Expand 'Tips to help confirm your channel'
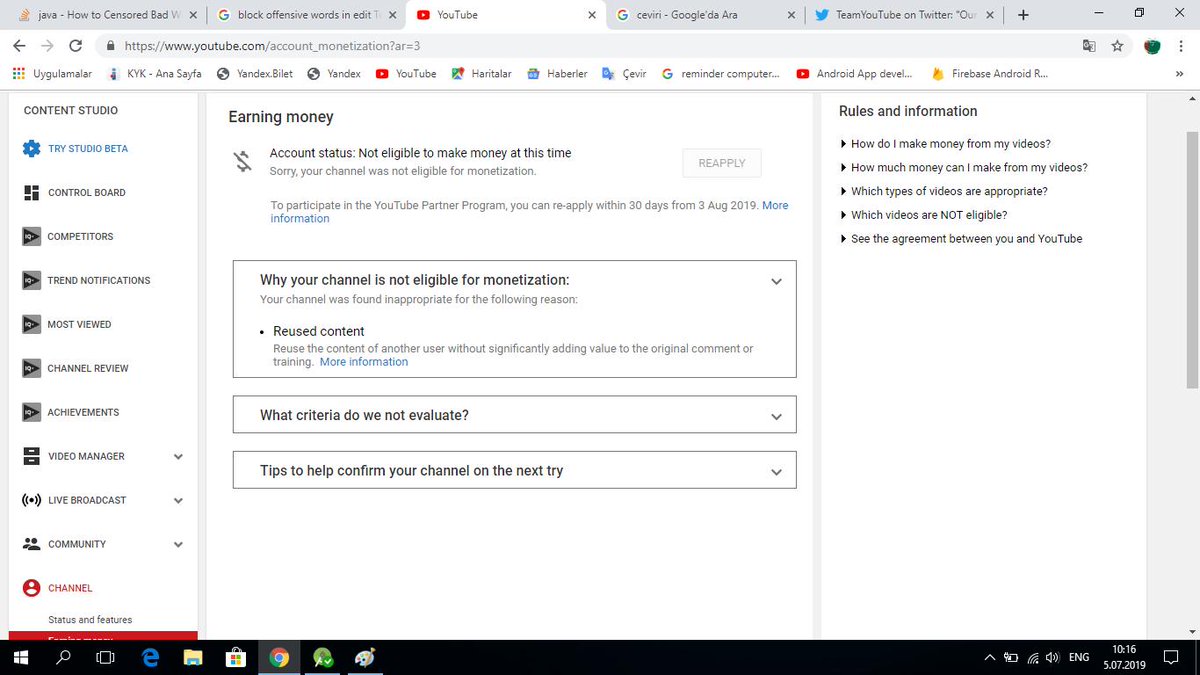Screen dimensions: 1200x675 pos(776,472)
